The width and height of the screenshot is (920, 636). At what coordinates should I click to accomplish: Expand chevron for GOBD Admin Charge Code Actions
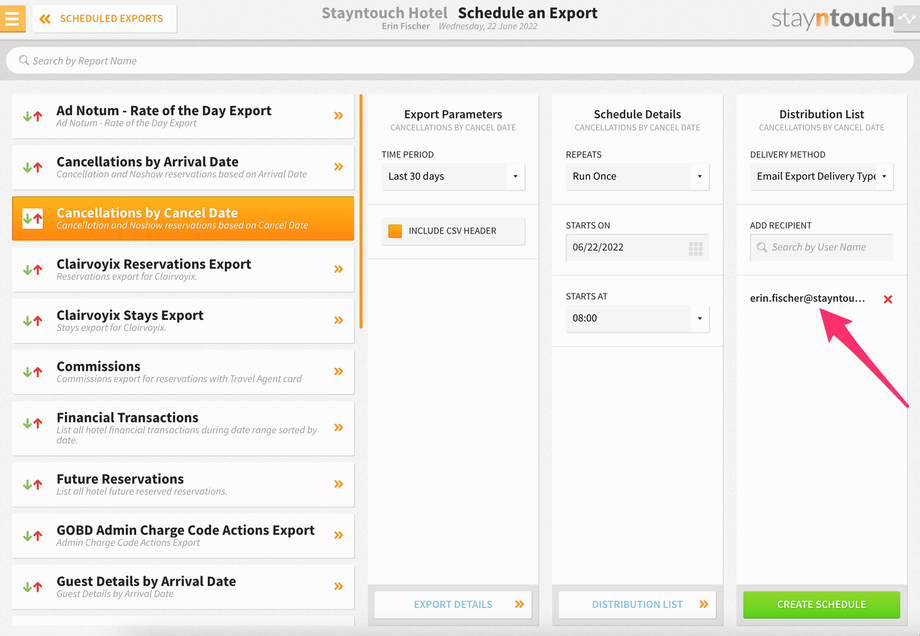[339, 534]
